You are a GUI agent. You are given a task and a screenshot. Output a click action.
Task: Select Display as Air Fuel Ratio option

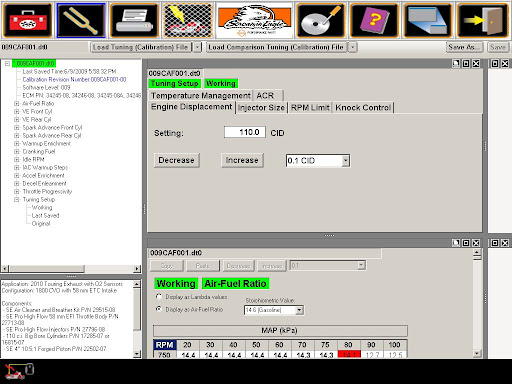(x=159, y=309)
